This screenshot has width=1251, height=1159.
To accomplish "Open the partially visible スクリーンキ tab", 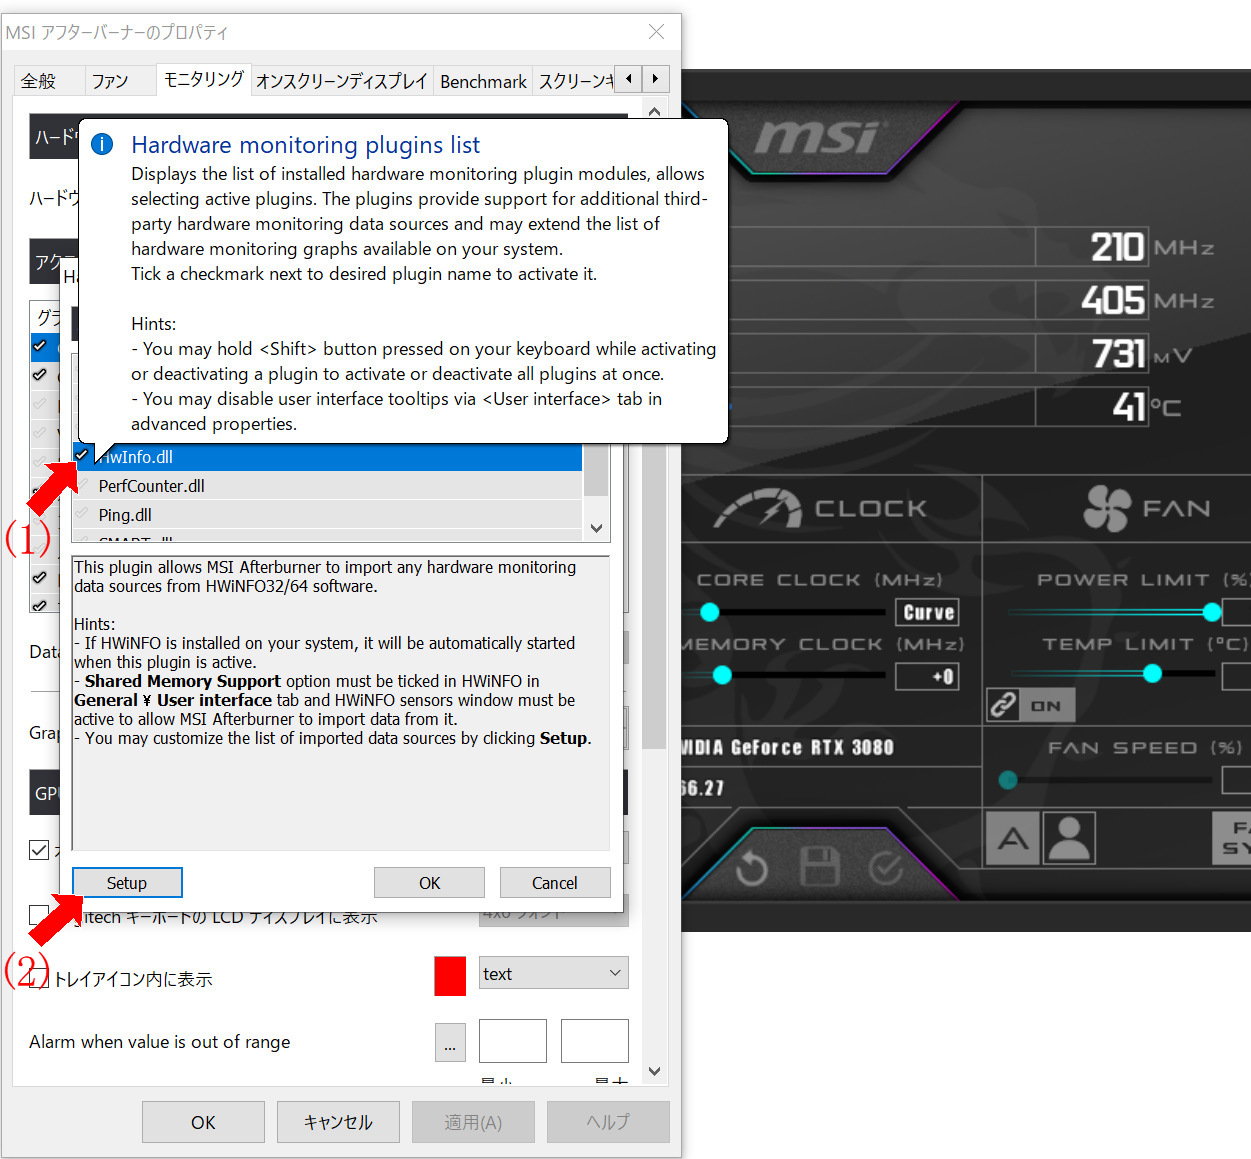I will [x=575, y=81].
